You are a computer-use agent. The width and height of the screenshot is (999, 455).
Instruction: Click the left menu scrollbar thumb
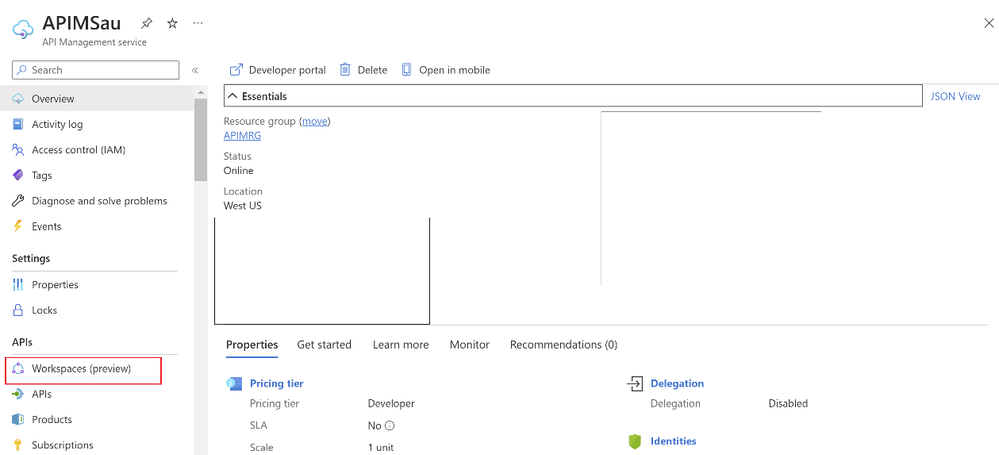201,140
